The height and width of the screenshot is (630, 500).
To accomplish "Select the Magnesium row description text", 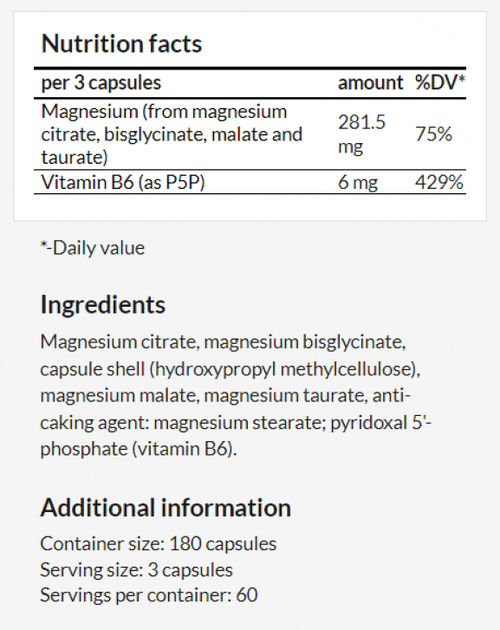I will 172,134.
